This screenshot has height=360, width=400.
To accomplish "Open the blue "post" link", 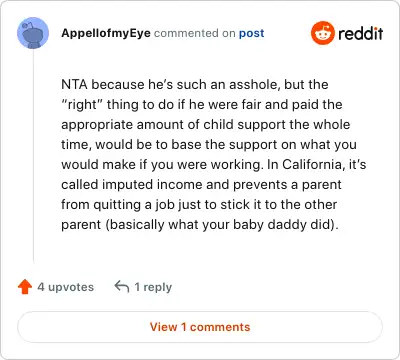I will 251,33.
